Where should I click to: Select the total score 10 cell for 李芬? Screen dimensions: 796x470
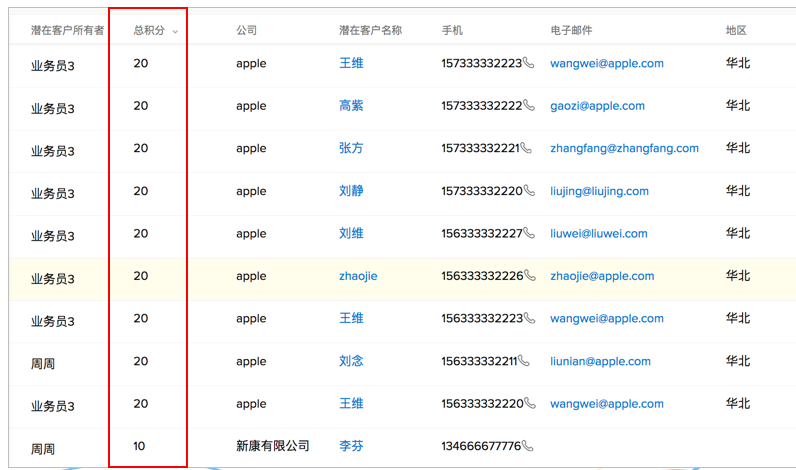pyautogui.click(x=139, y=446)
